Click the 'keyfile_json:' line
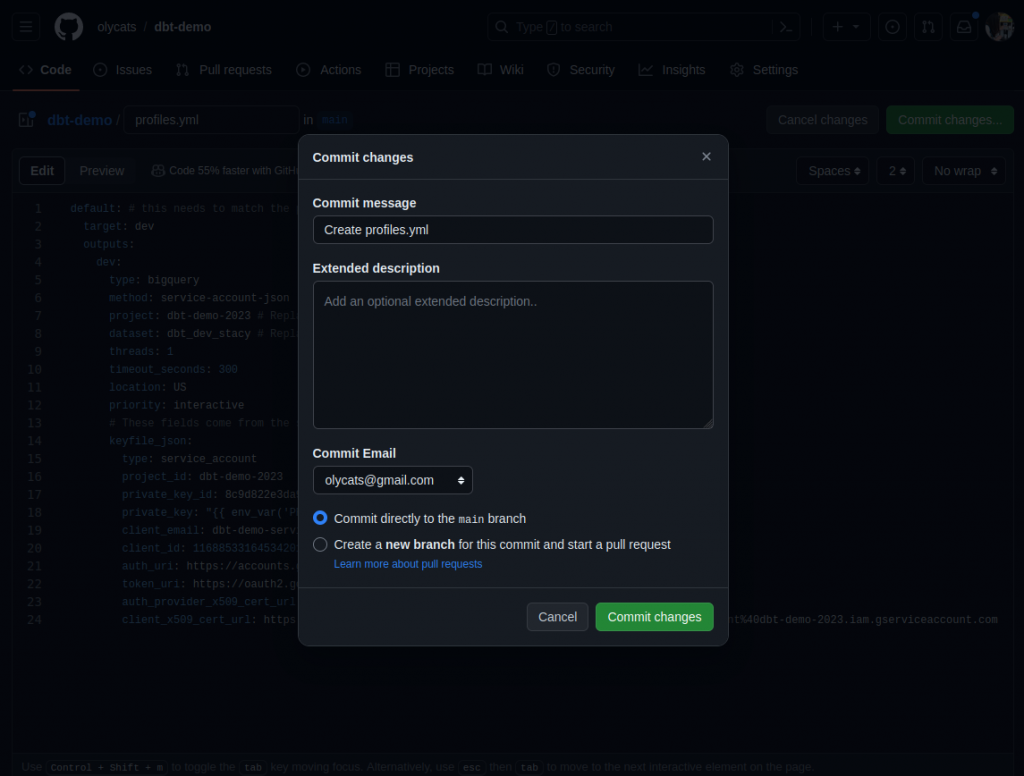Screen dimensions: 1024x776 [x=151, y=441]
